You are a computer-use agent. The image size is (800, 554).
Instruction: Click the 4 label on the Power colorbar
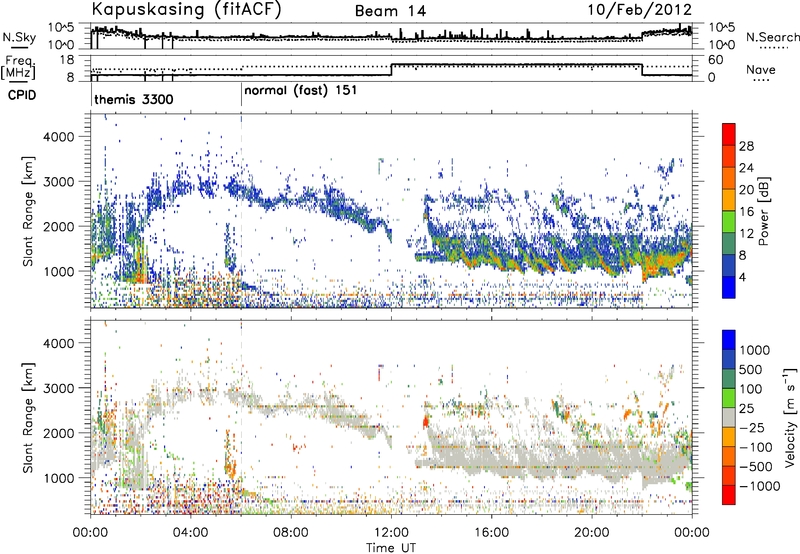[x=742, y=278]
